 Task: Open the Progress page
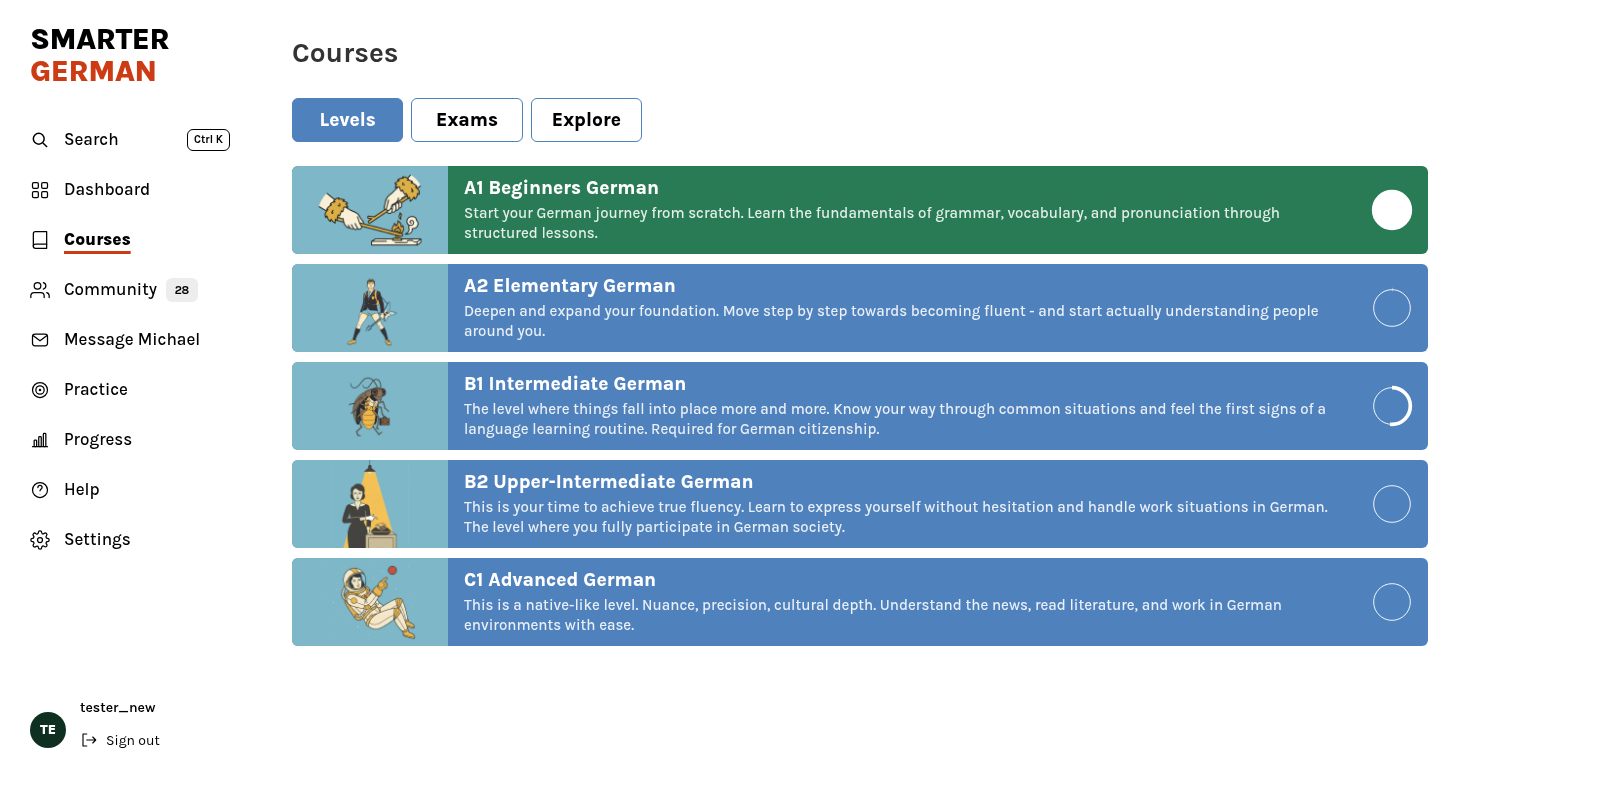click(98, 440)
